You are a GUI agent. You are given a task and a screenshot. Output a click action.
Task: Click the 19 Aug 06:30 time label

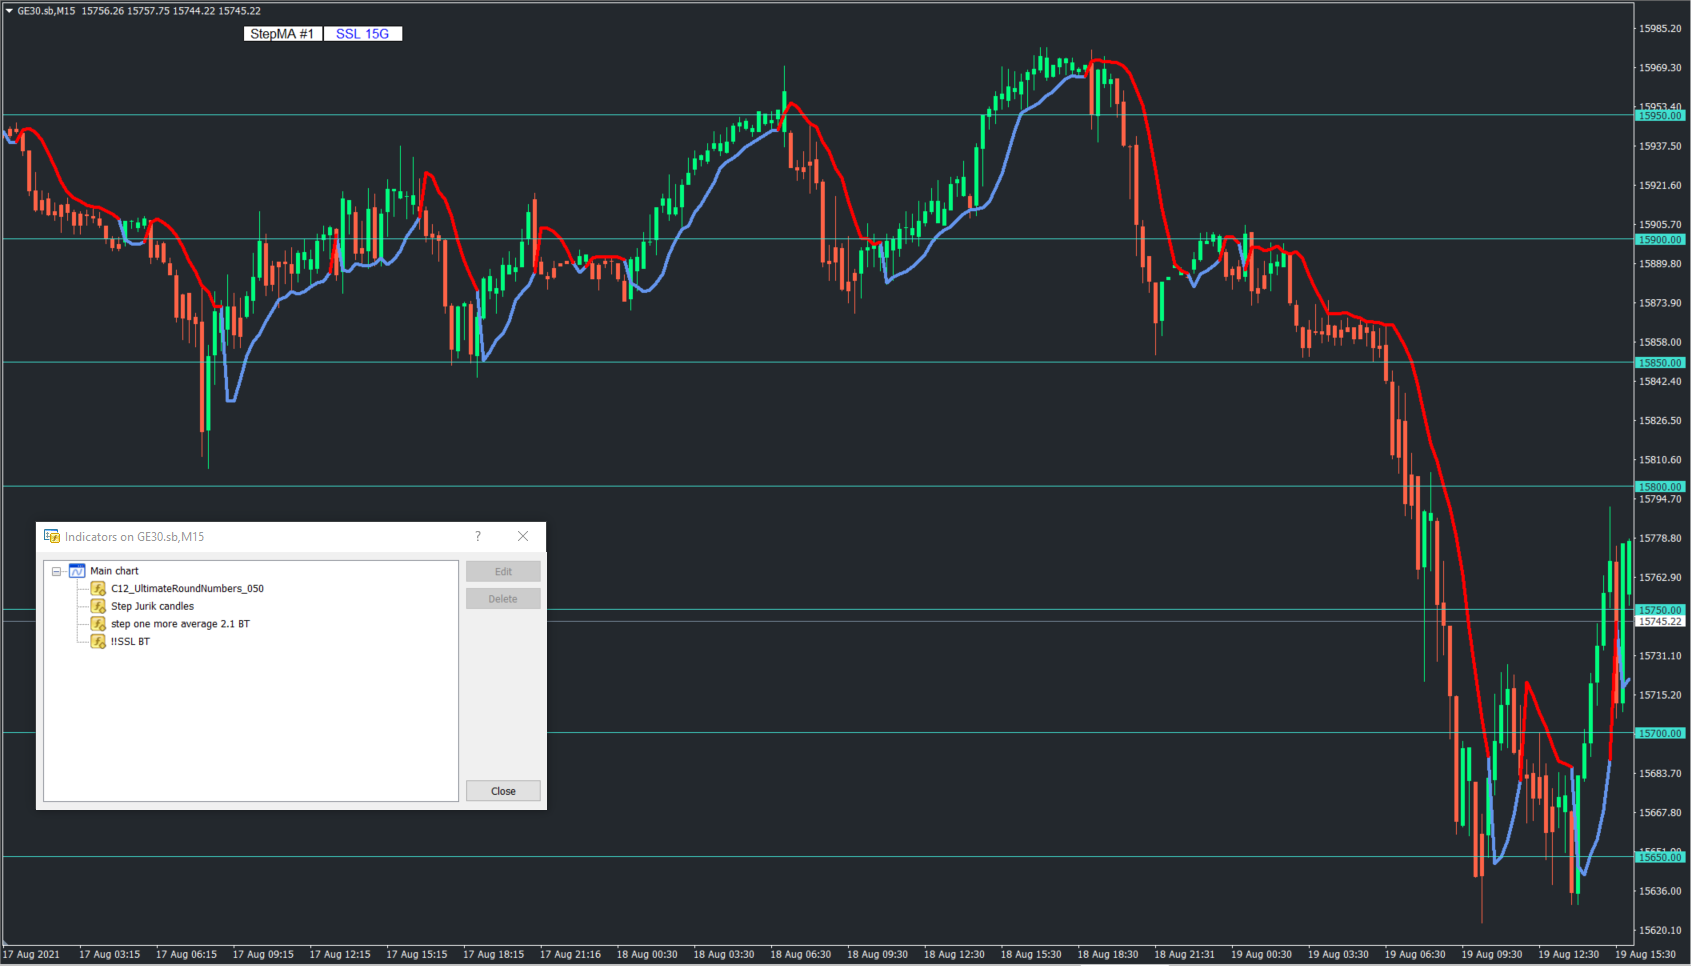[1415, 955]
